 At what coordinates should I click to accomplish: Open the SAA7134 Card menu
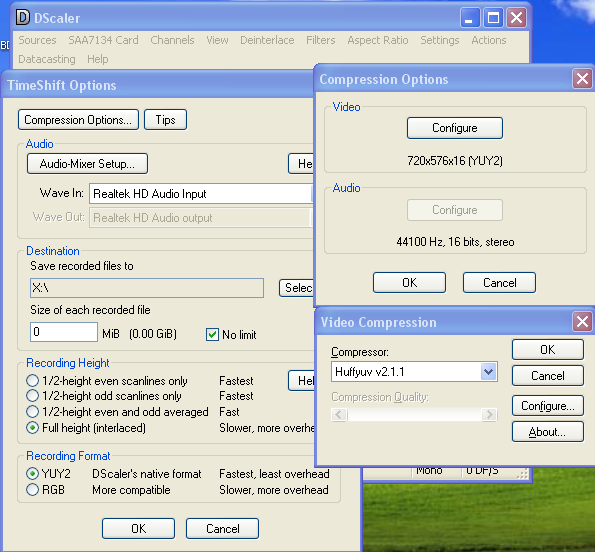103,40
